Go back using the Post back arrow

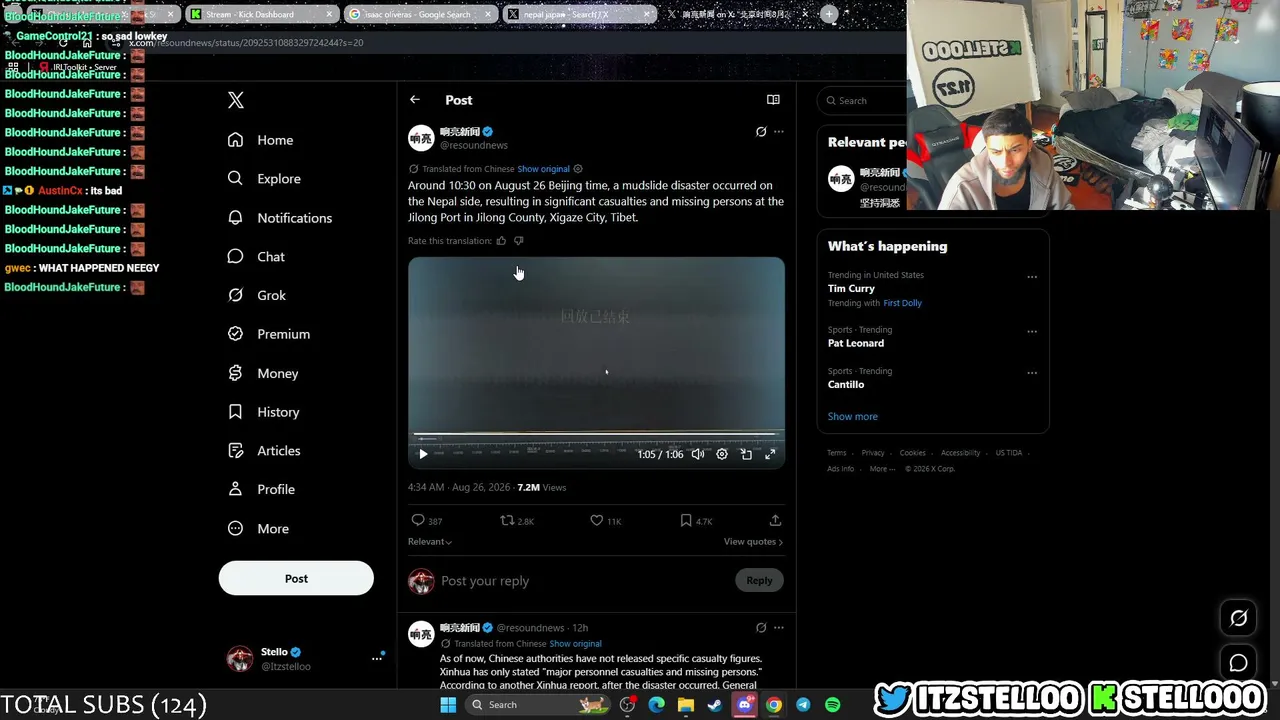(415, 100)
